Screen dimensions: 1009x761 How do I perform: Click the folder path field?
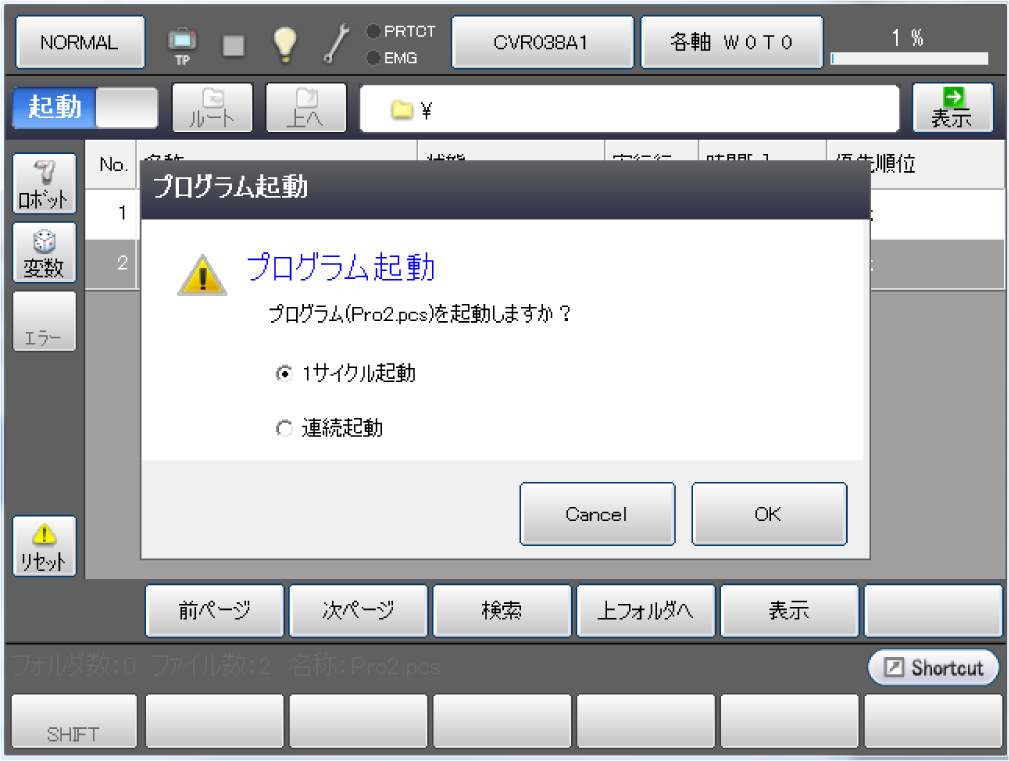click(629, 109)
